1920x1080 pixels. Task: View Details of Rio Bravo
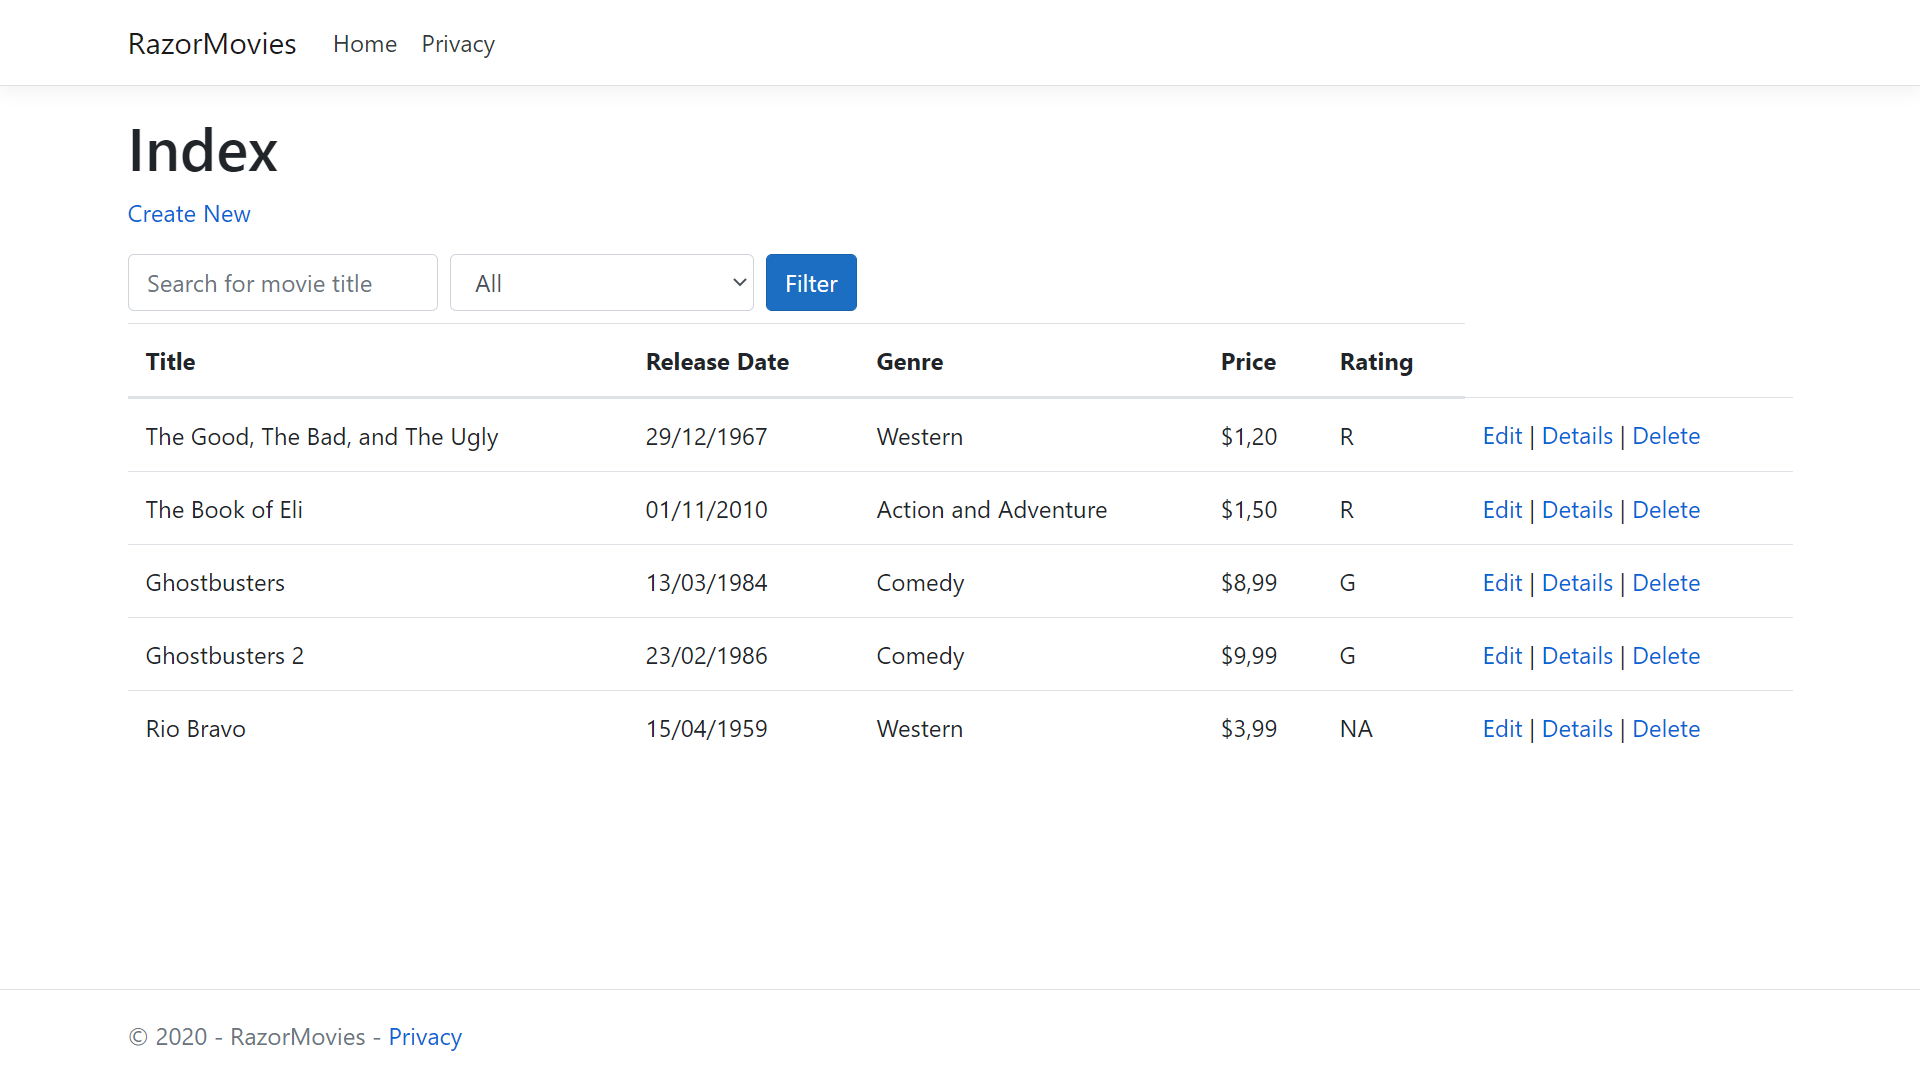click(1577, 728)
